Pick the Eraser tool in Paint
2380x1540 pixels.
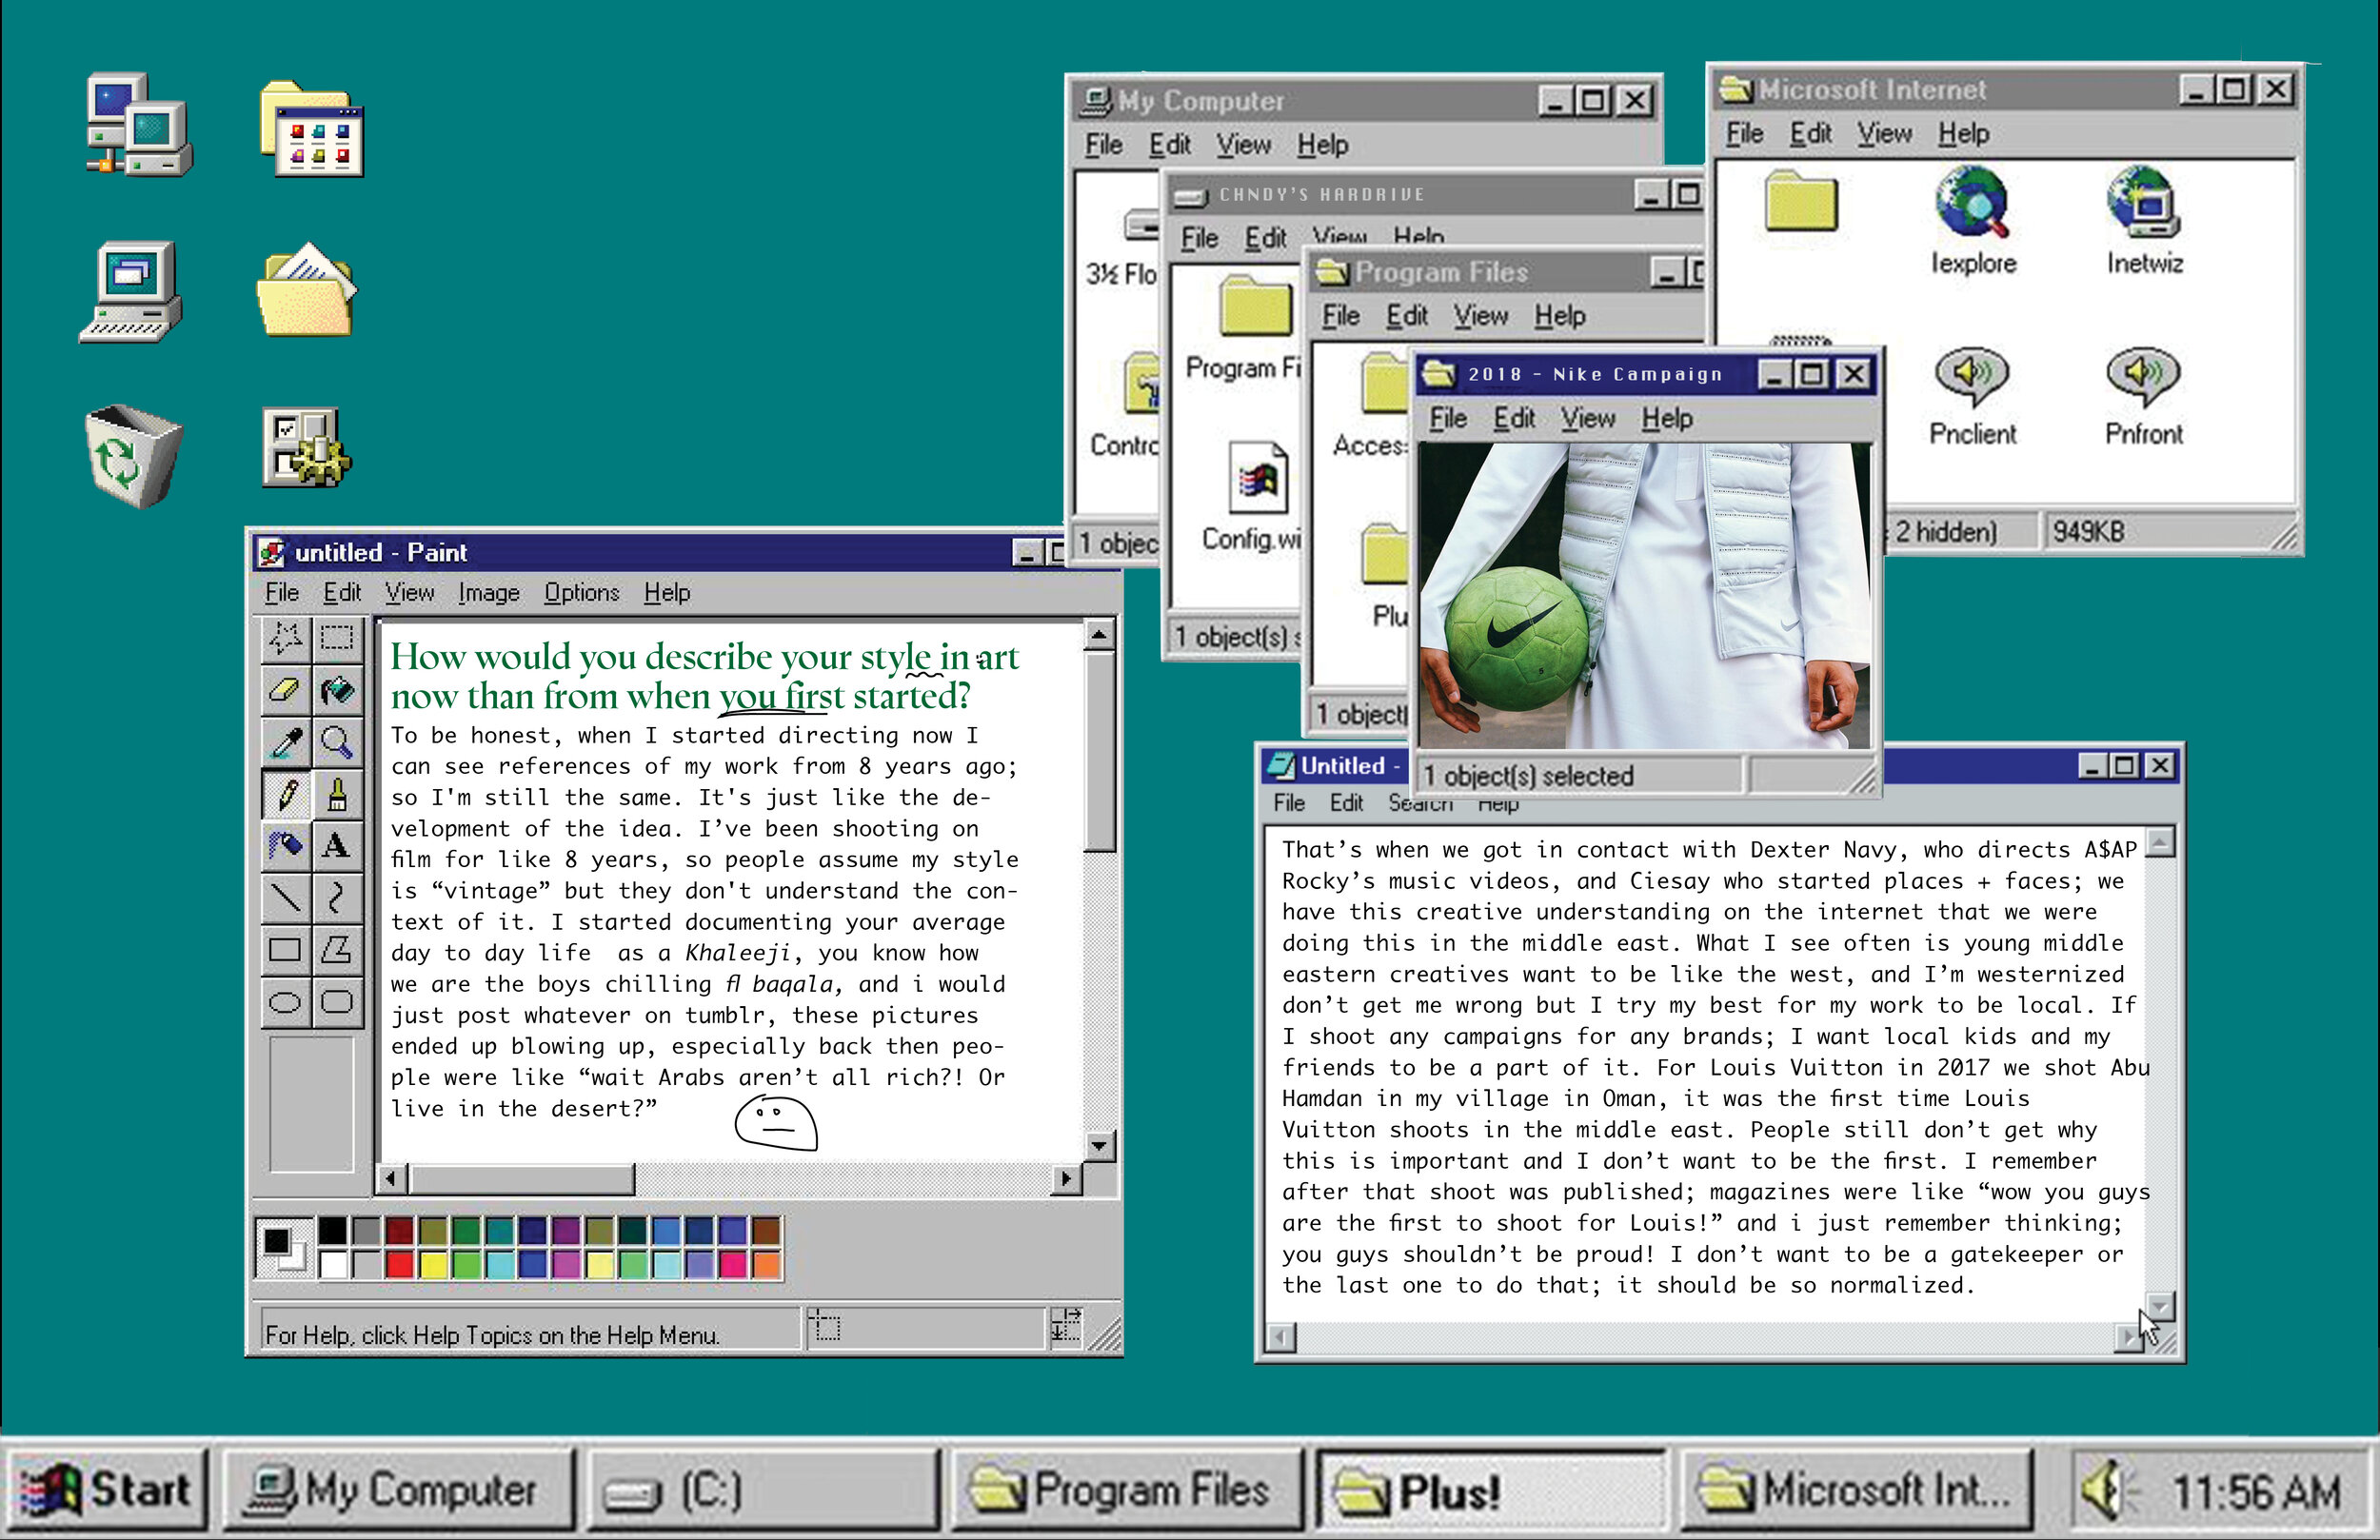coord(286,690)
